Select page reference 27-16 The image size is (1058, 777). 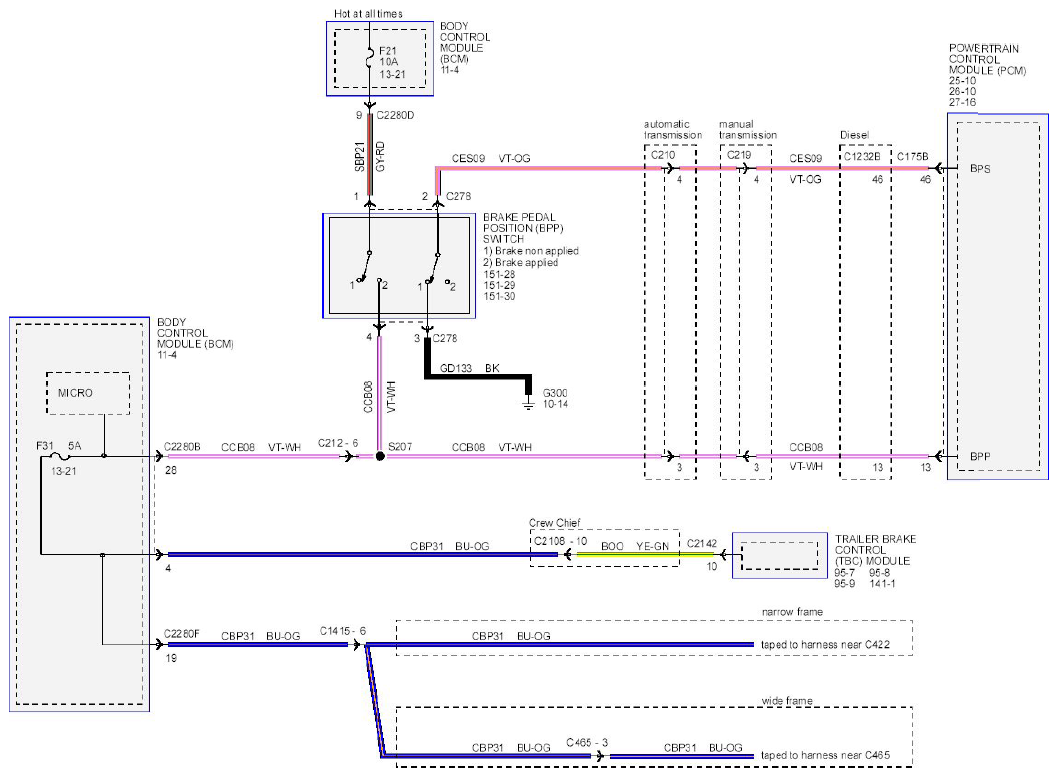click(x=962, y=103)
